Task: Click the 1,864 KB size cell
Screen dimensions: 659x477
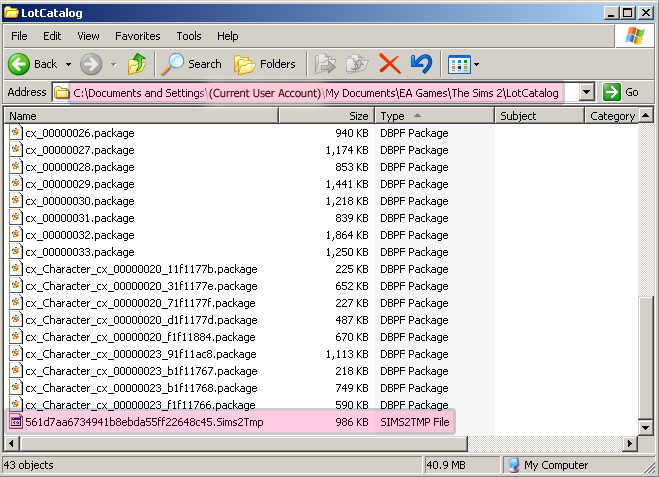Action: pos(347,235)
